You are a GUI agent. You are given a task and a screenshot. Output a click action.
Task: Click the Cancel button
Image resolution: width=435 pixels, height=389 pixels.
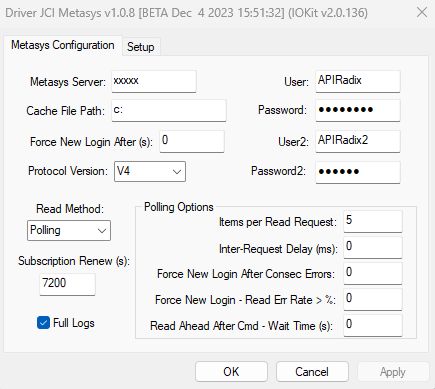click(x=312, y=371)
